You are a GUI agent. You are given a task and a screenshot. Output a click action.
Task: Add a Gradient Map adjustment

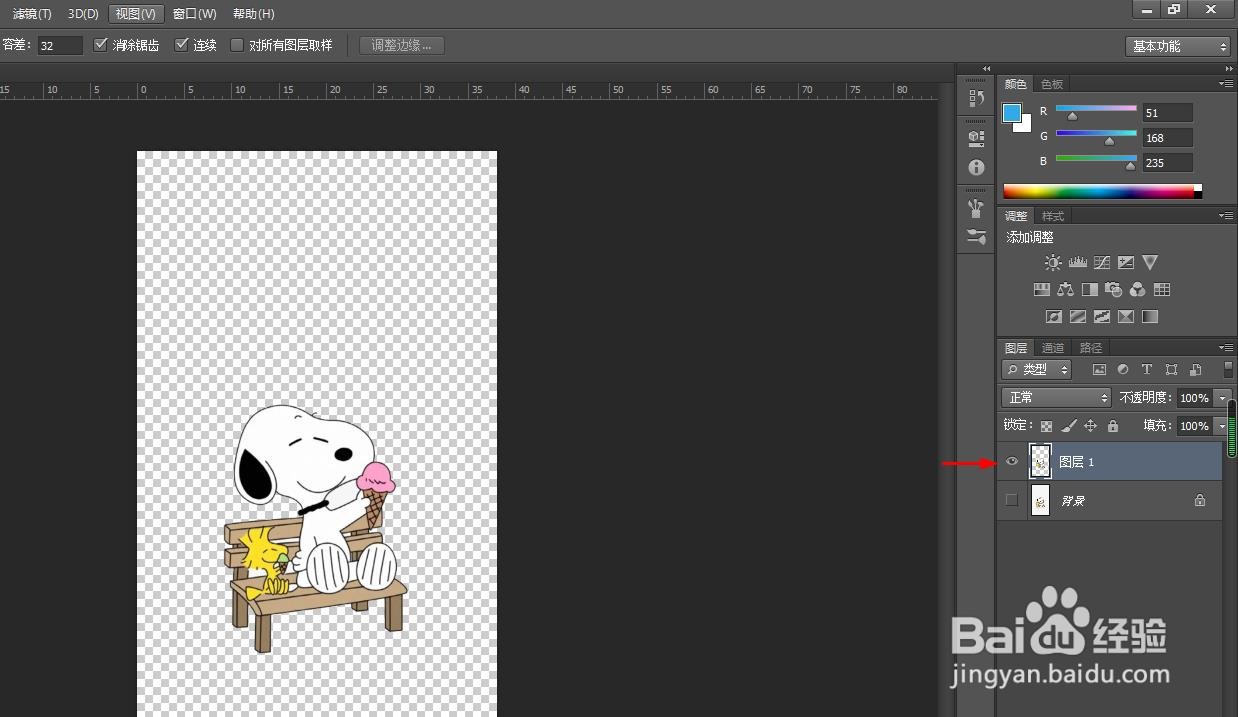tap(1150, 317)
